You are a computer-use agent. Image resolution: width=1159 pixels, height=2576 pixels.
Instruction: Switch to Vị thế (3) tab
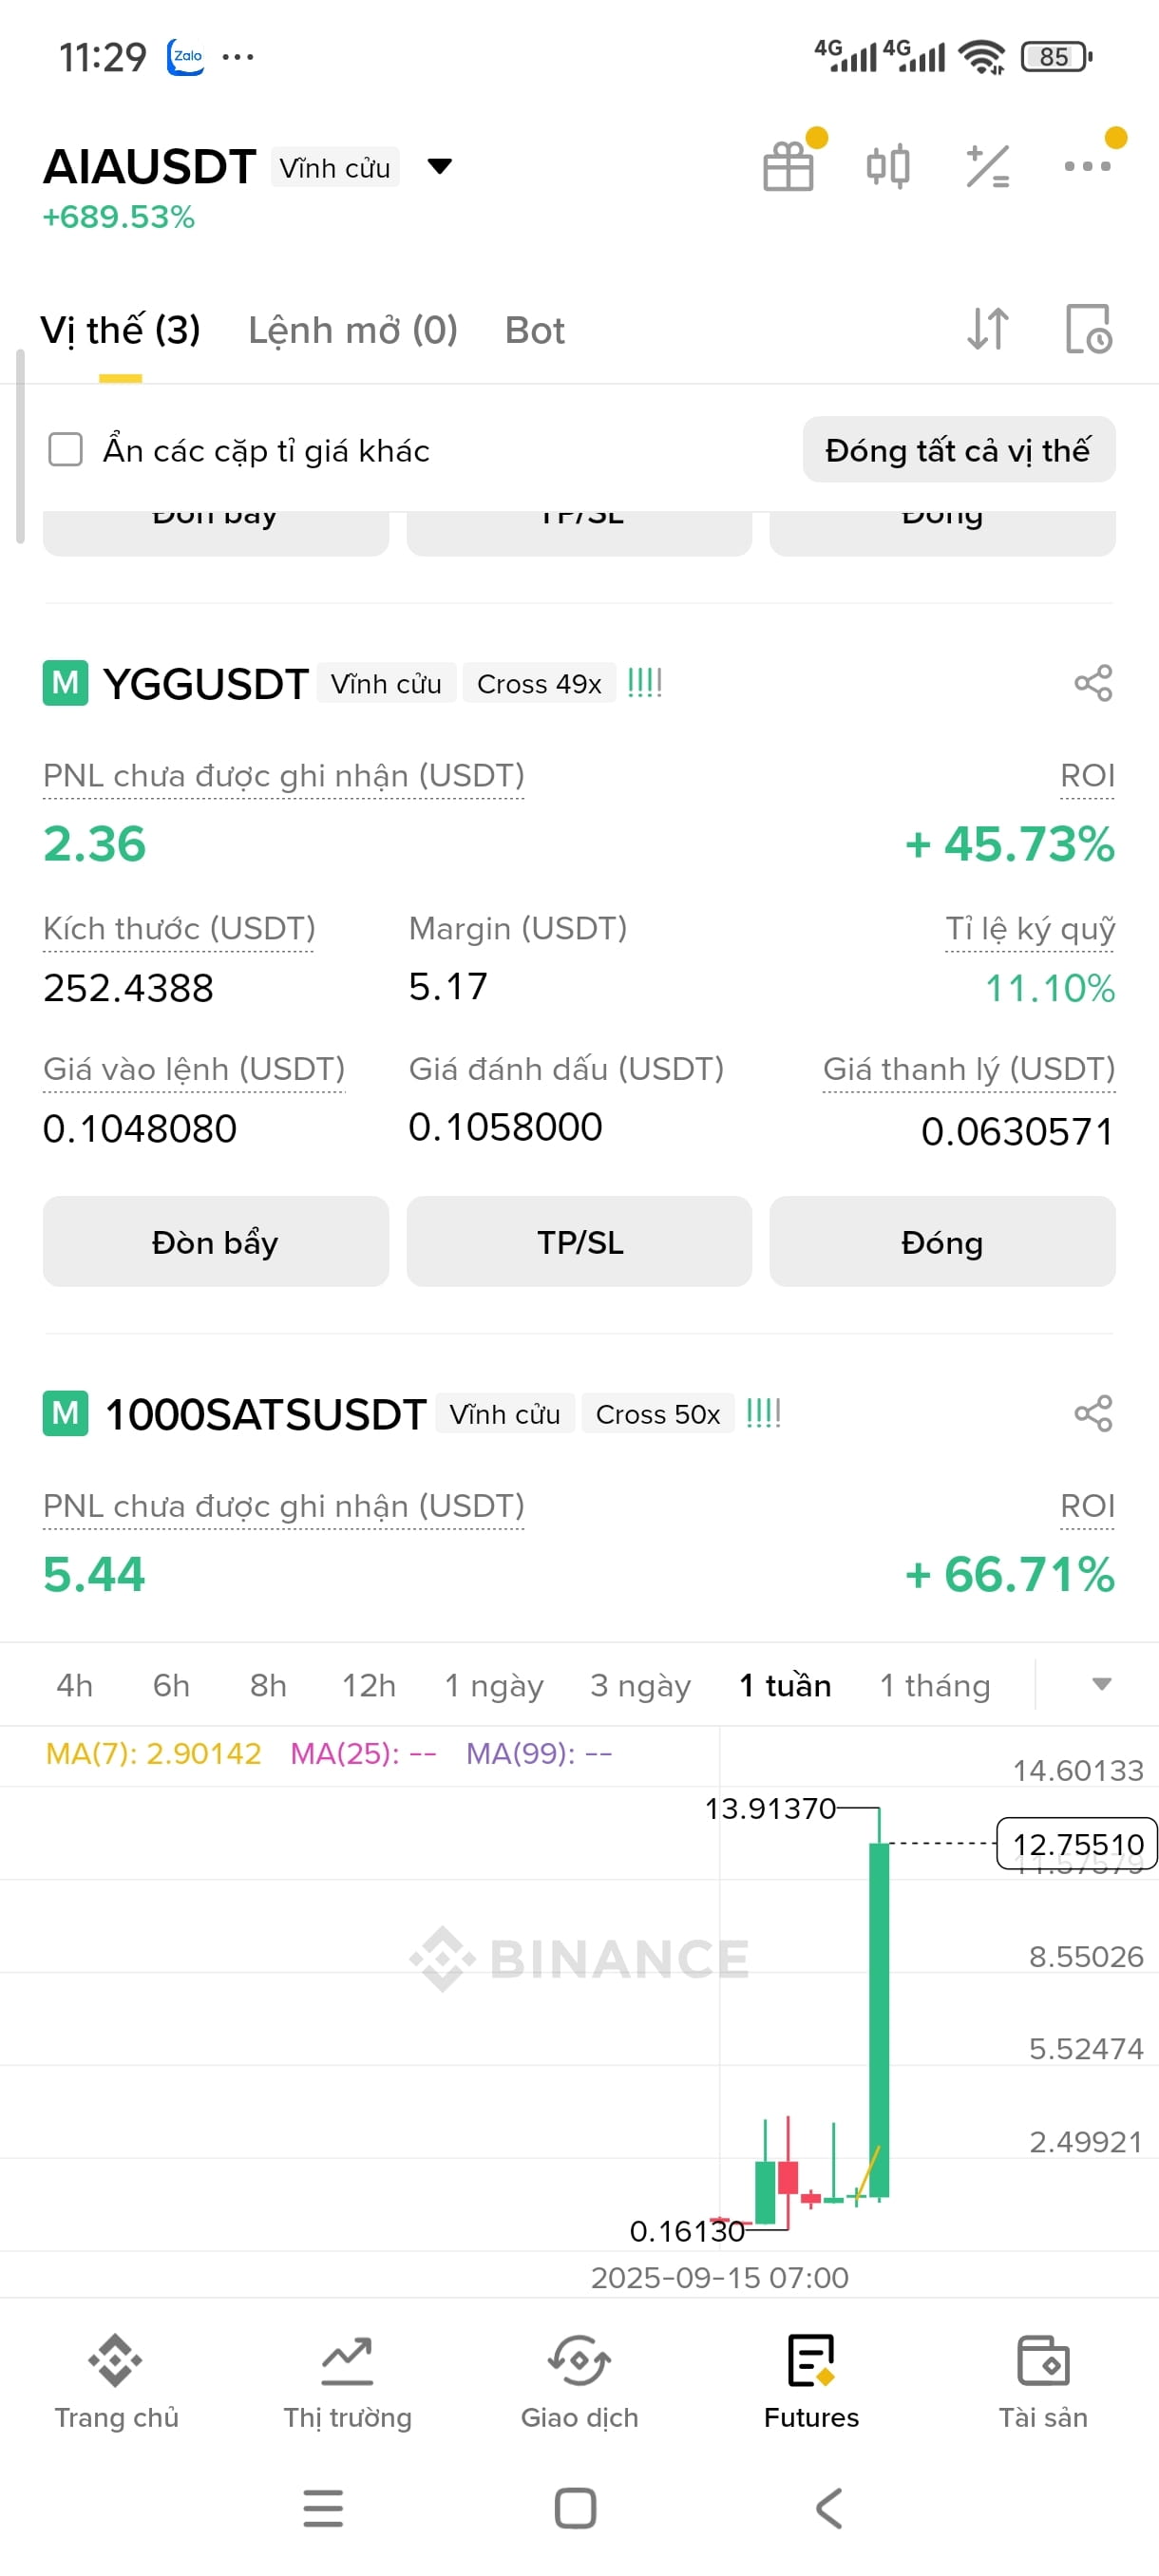coord(120,330)
